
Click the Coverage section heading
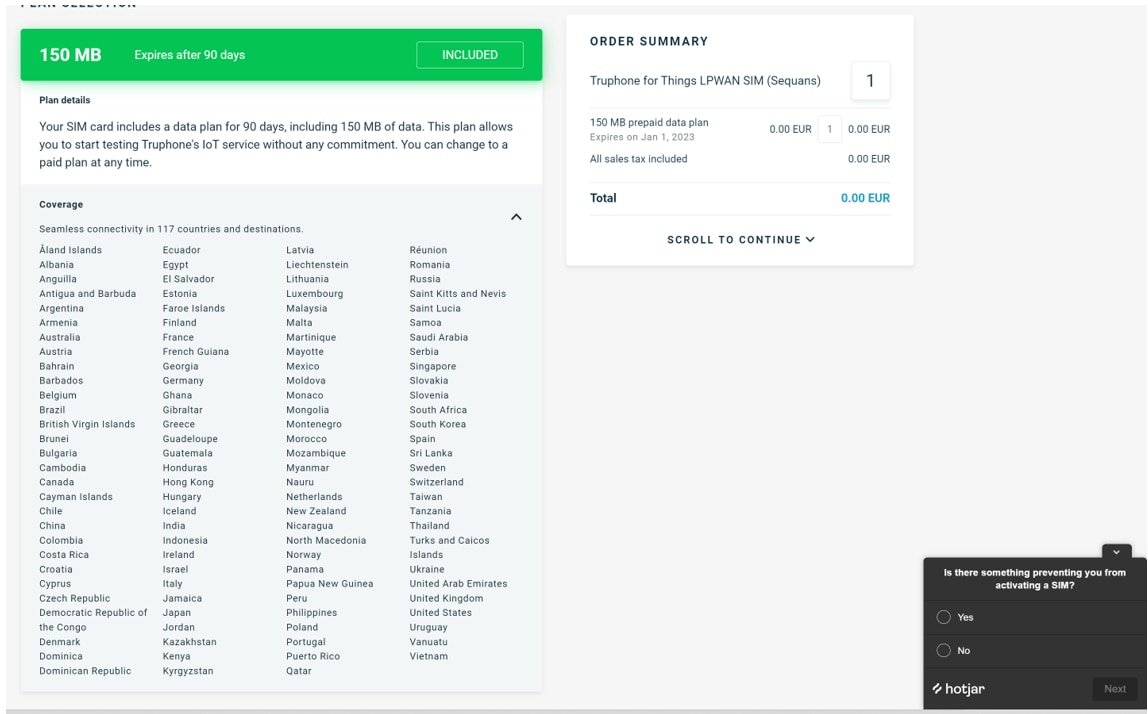61,204
